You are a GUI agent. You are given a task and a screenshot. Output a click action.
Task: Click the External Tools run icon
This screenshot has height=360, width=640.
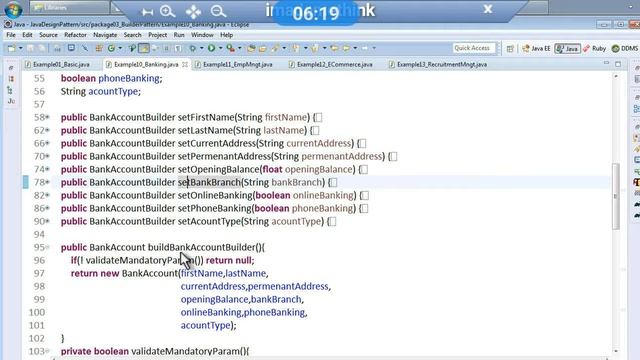coord(231,48)
